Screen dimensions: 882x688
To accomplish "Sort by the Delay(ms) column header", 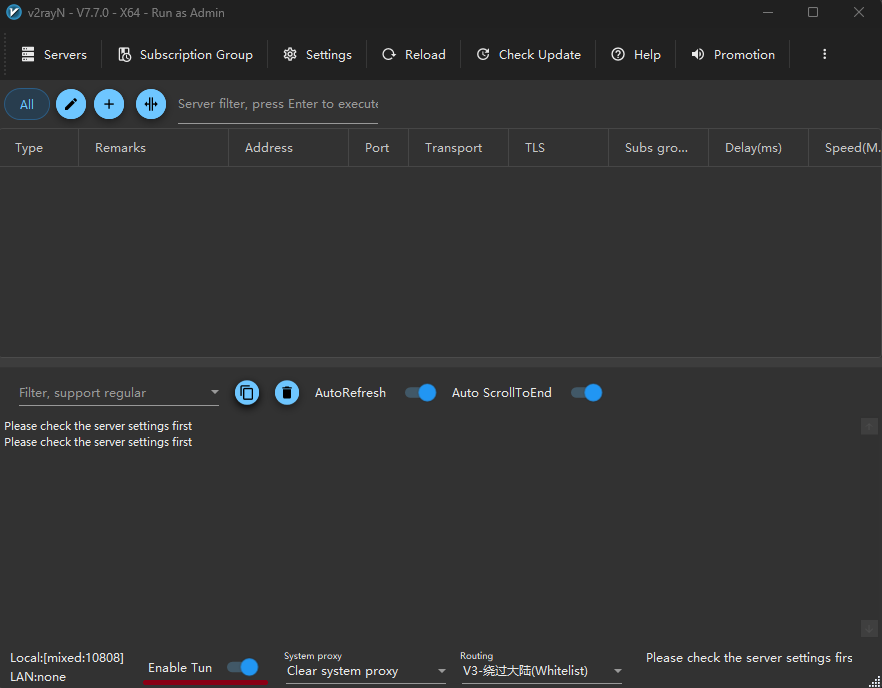I will click(x=753, y=148).
